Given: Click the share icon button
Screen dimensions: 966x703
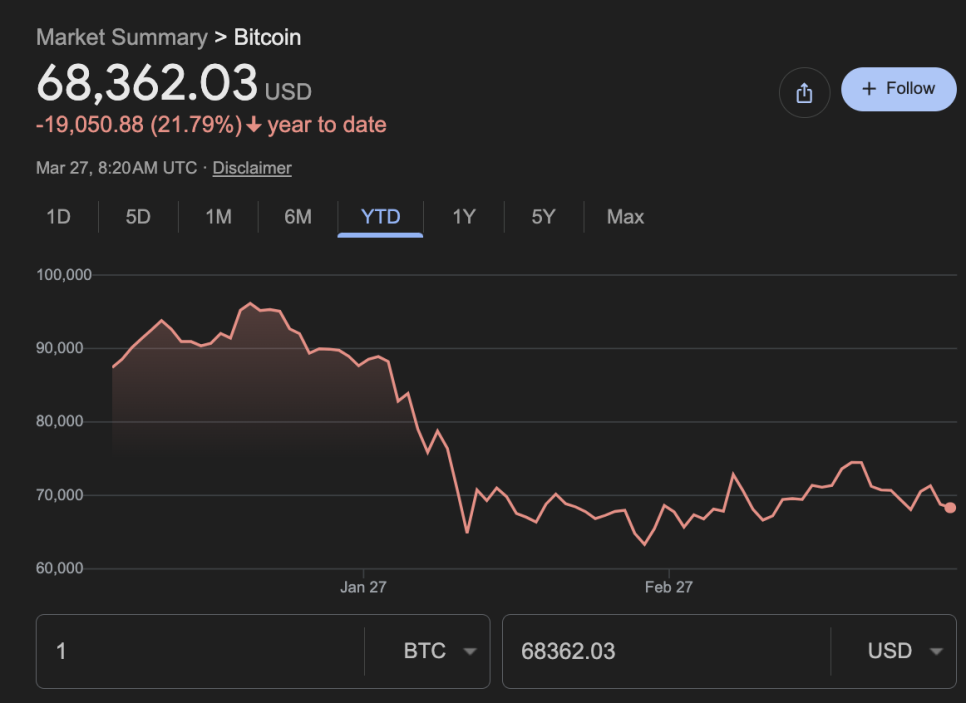Looking at the screenshot, I should point(804,93).
